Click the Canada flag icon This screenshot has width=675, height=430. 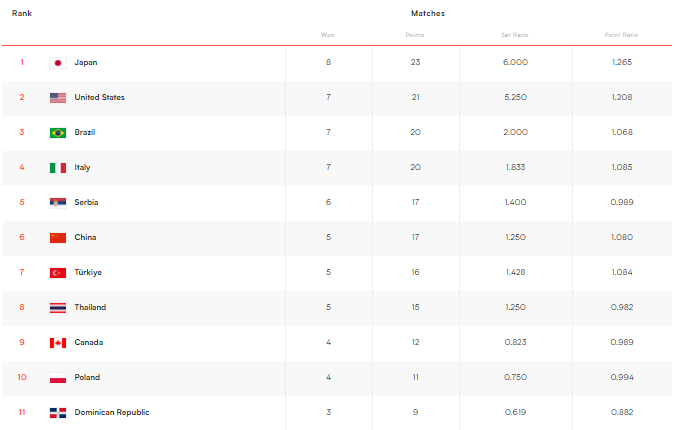click(x=58, y=343)
